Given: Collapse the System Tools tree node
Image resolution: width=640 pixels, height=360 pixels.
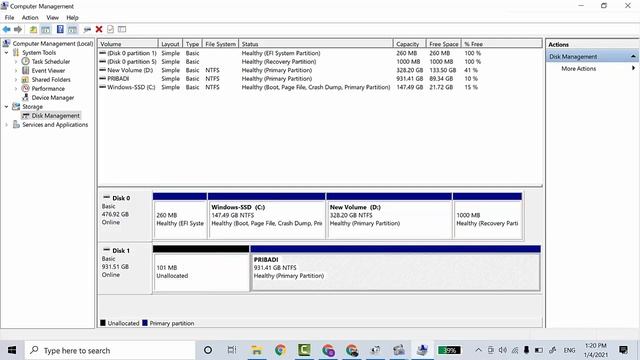Looking at the screenshot, I should 7,53.
